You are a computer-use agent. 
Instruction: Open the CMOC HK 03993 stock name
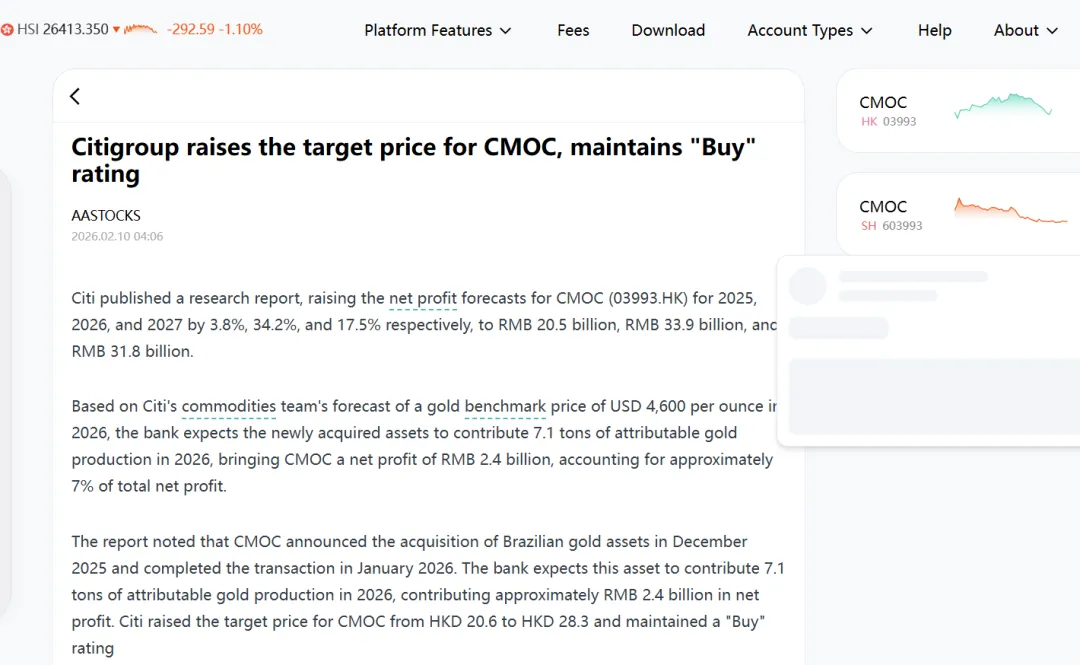coord(883,102)
